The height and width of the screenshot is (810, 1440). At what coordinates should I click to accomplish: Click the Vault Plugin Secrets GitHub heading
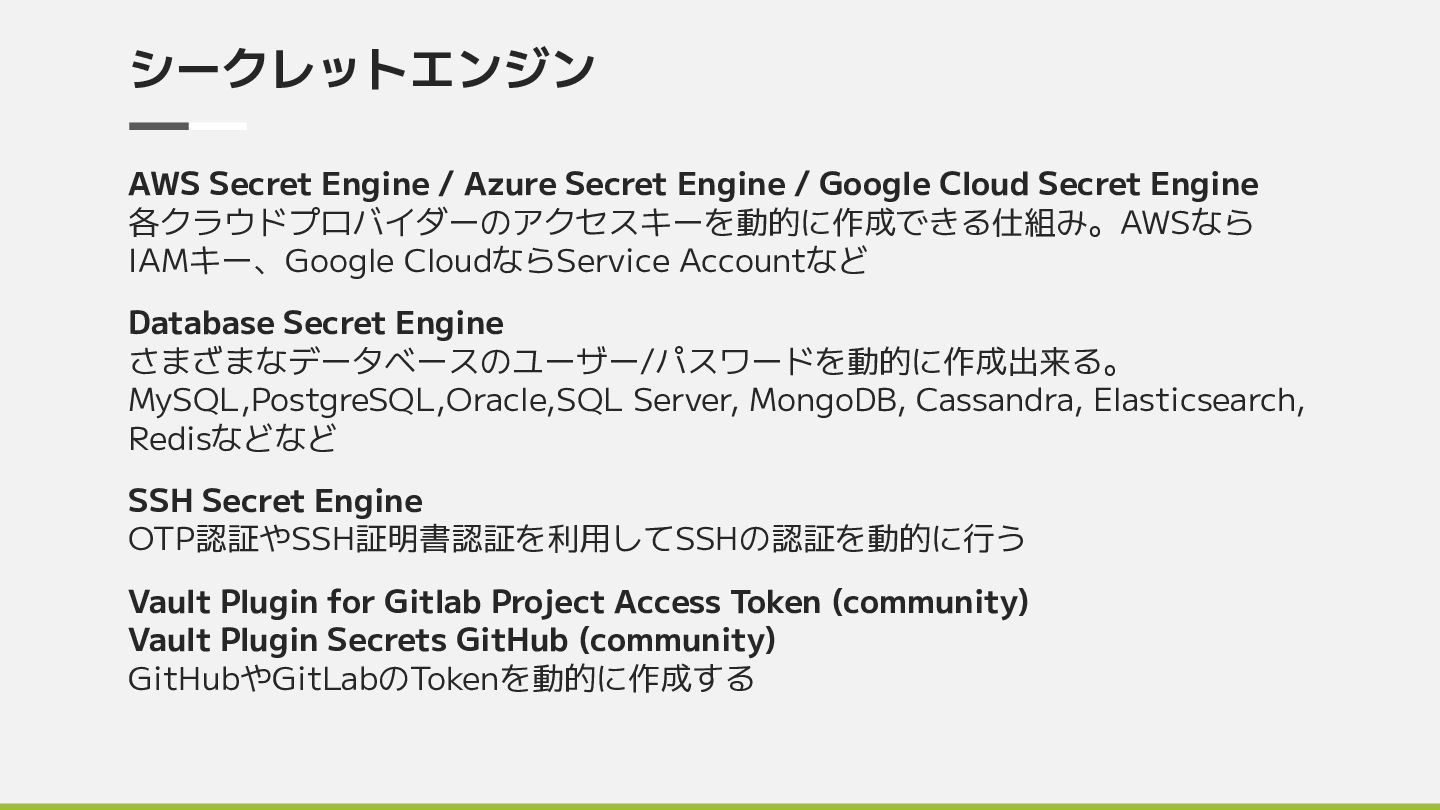pyautogui.click(x=451, y=640)
